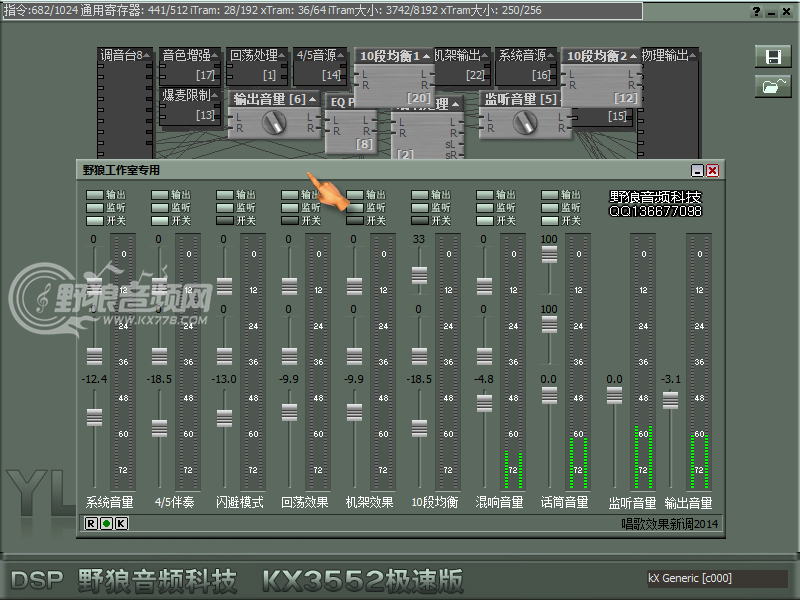This screenshot has height=600, width=800.
Task: Click the 输出音量 [6] rotary knob
Action: pos(273,123)
